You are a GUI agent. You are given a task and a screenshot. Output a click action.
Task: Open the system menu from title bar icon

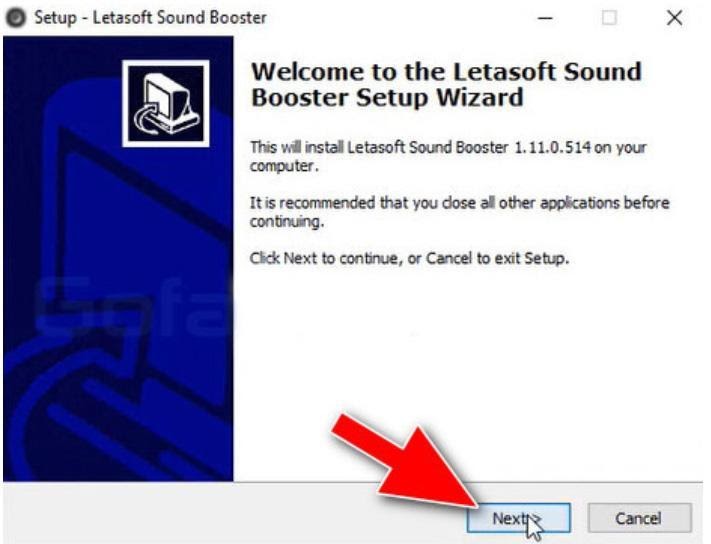pyautogui.click(x=16, y=18)
